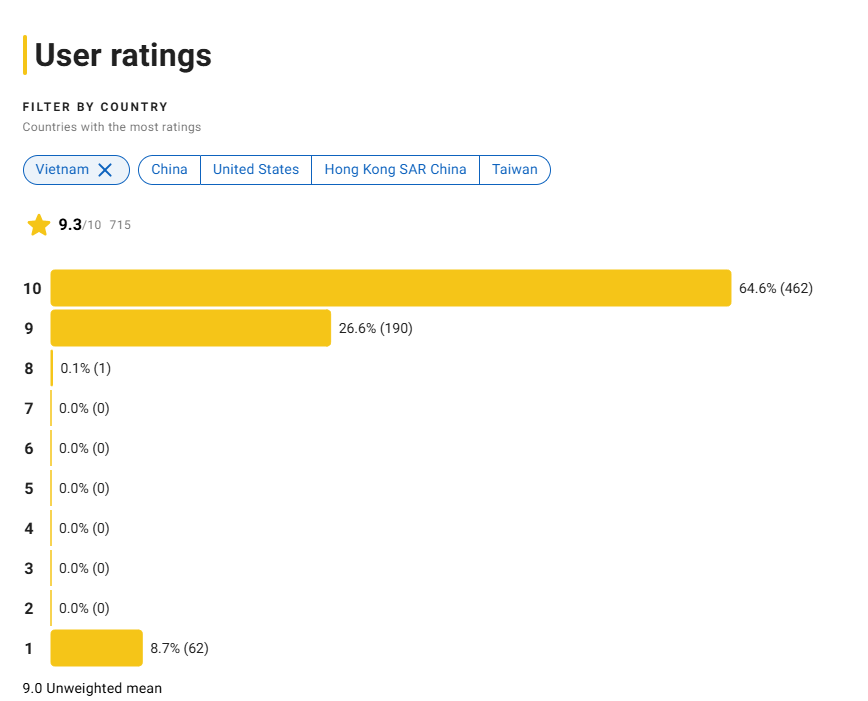Click the 10-star rating bar
This screenshot has width=868, height=701.
391,288
